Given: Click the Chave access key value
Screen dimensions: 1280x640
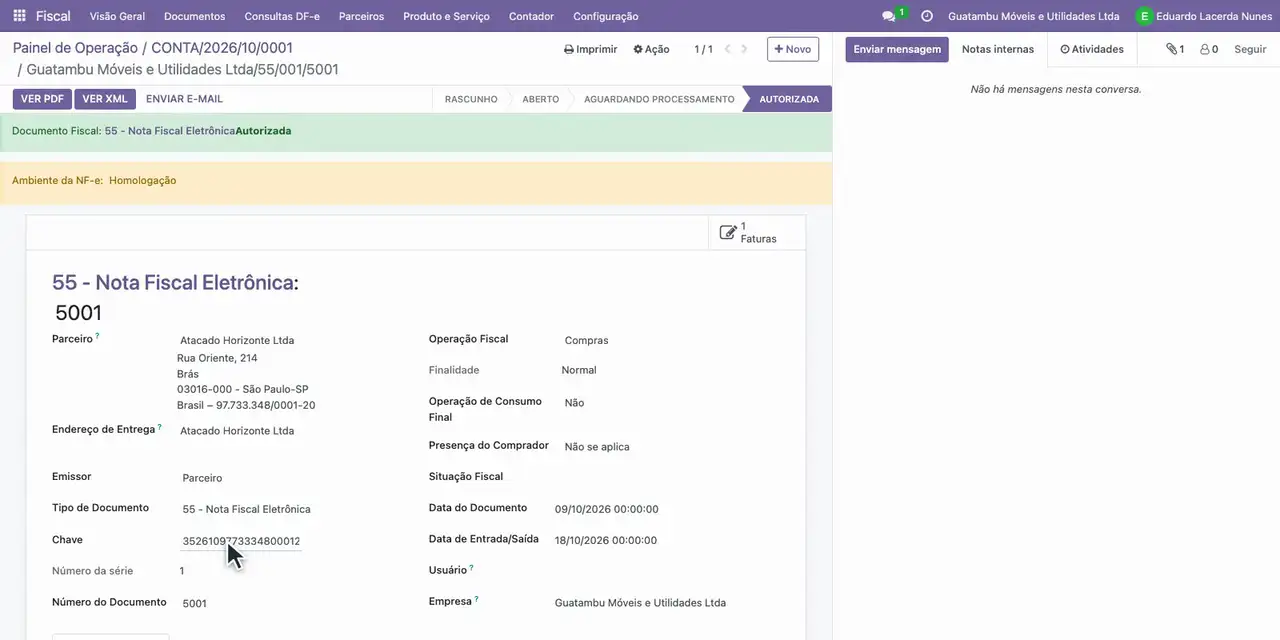Looking at the screenshot, I should [241, 541].
